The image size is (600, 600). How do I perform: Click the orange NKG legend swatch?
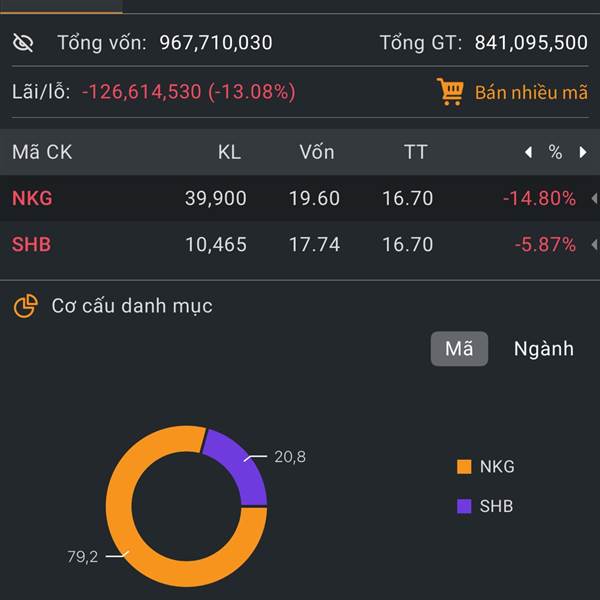(464, 467)
